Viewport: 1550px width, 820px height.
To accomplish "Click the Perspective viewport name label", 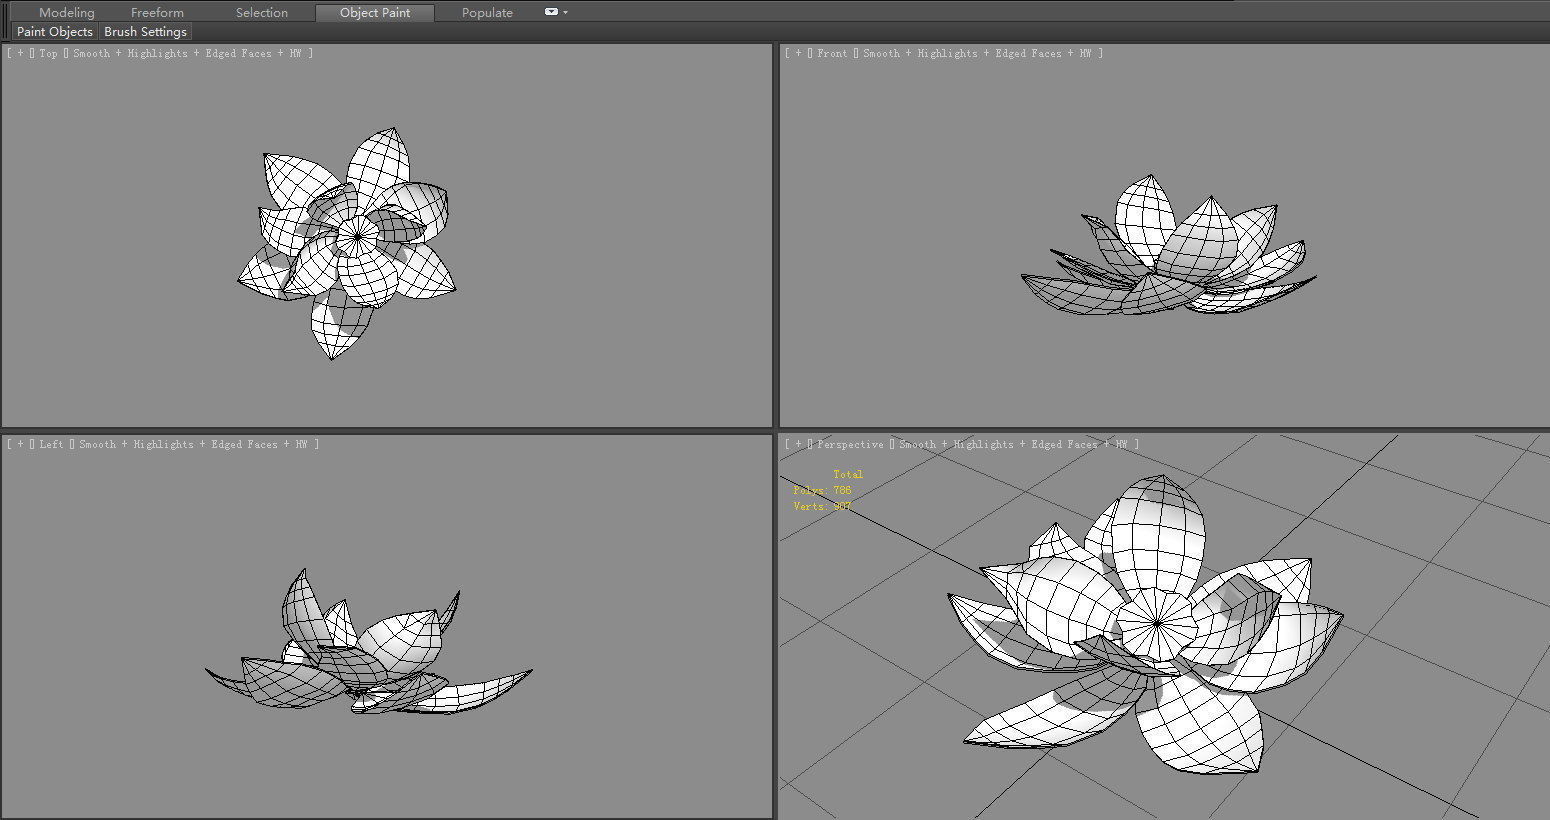I will pyautogui.click(x=850, y=445).
